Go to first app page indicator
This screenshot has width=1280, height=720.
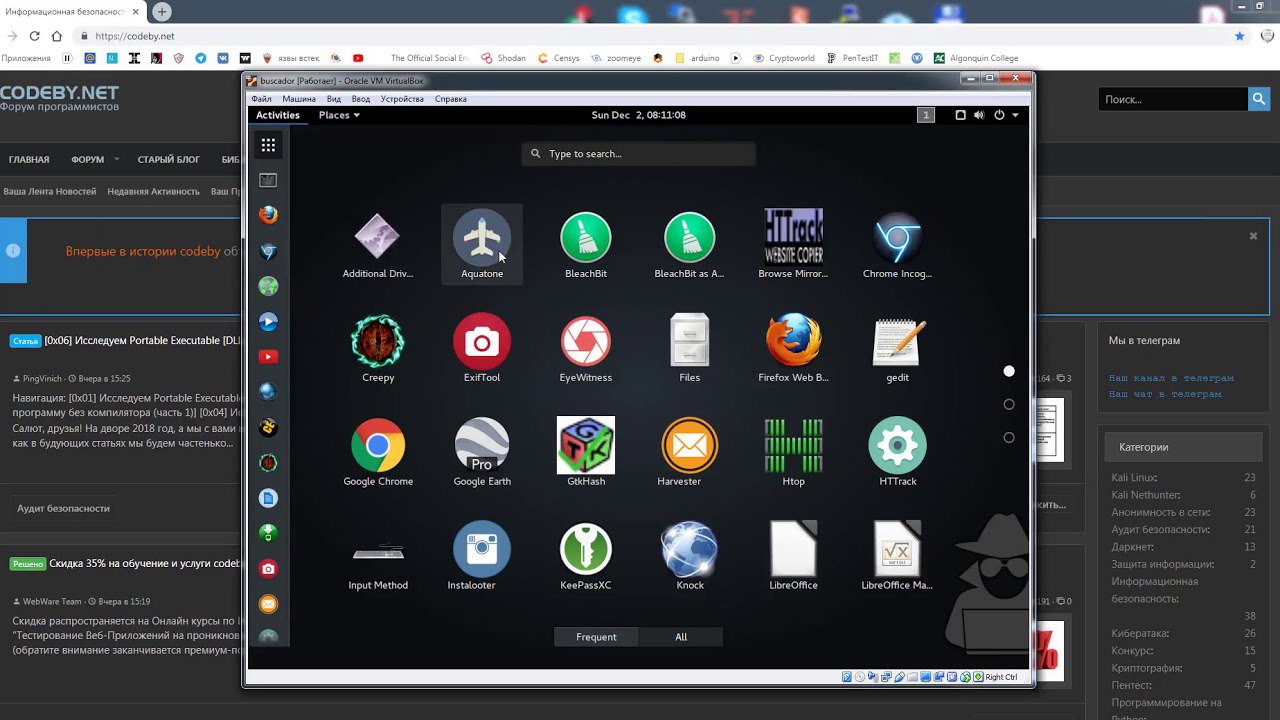click(x=1009, y=371)
